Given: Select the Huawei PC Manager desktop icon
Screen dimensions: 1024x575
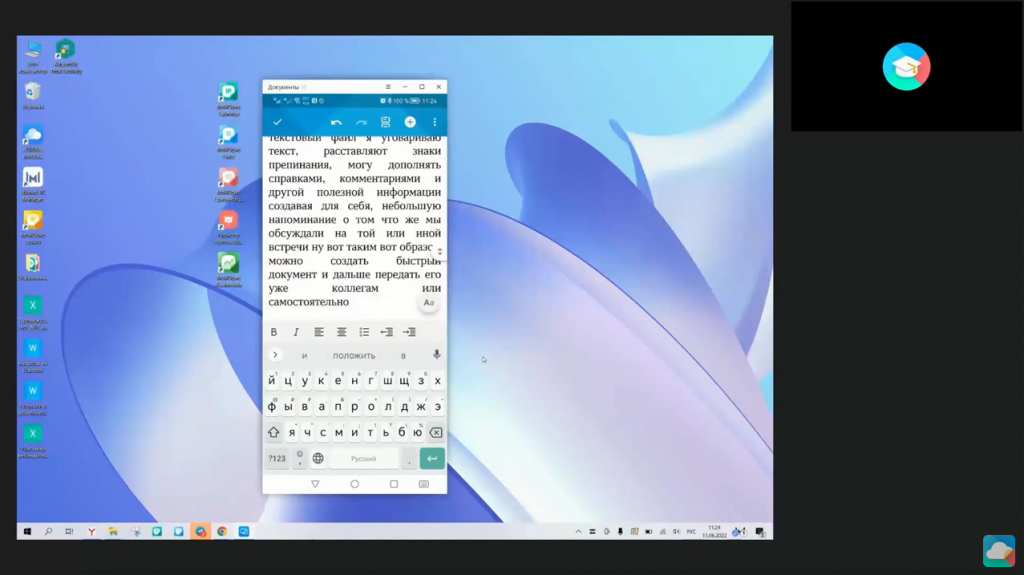Looking at the screenshot, I should click(x=33, y=184).
